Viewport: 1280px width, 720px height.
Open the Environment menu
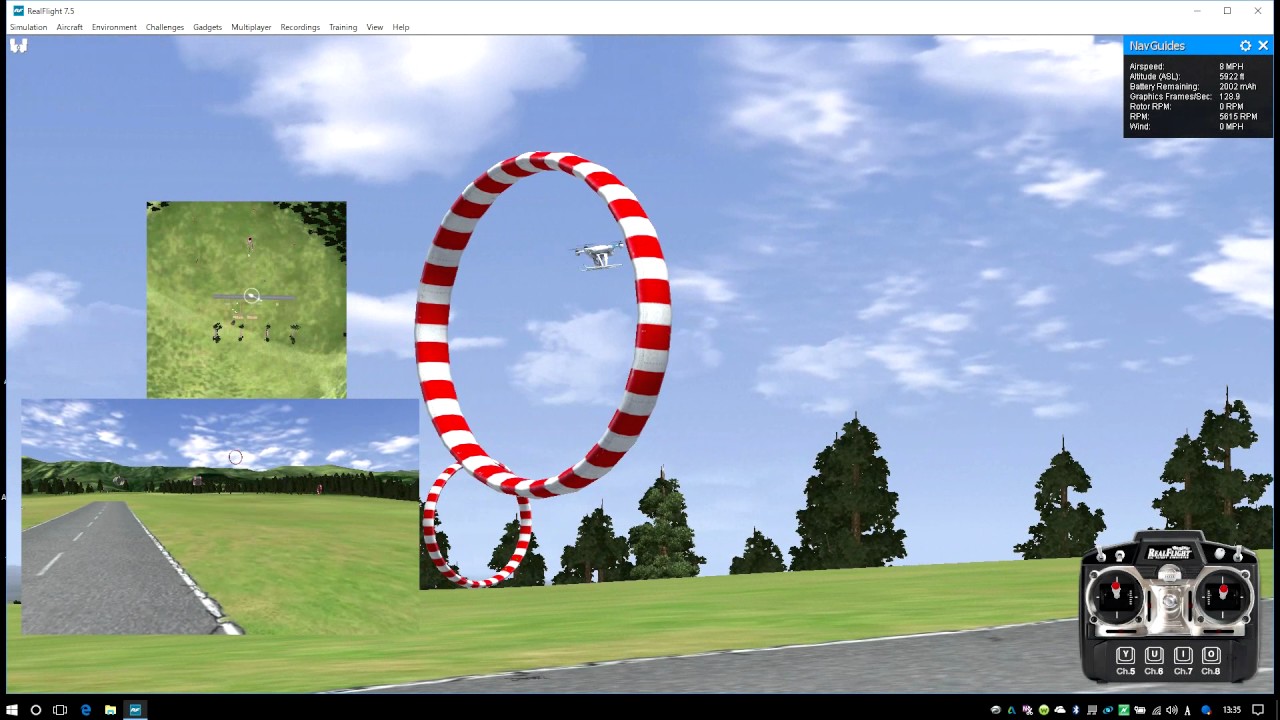tap(114, 27)
